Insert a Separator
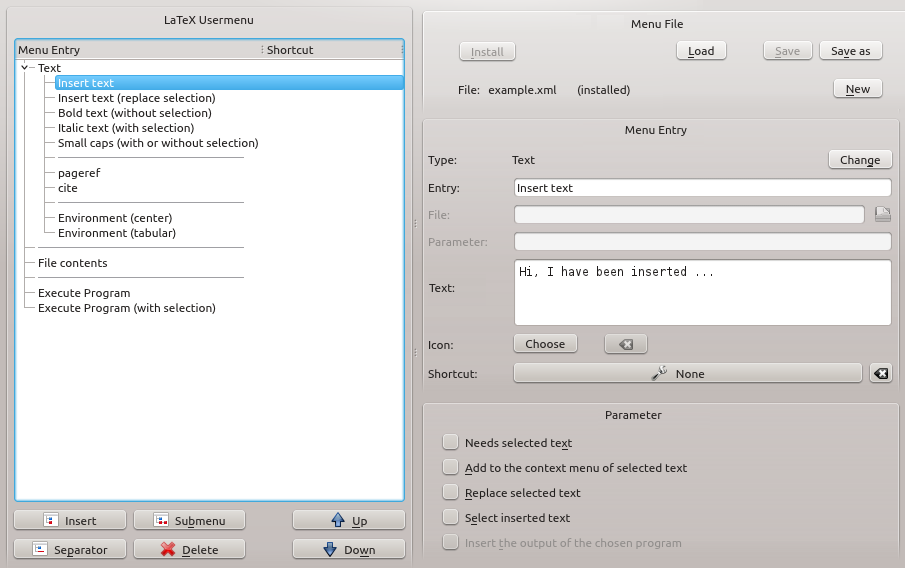The image size is (905, 568). 70,549
